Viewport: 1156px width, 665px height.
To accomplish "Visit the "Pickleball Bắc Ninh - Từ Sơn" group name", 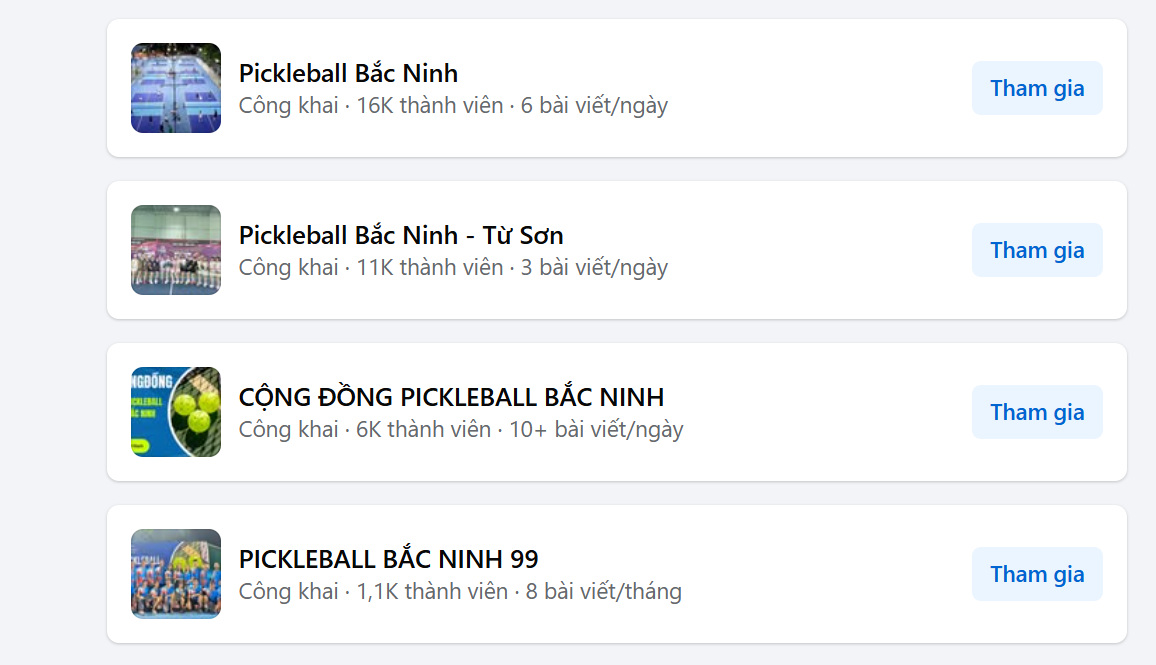I will [x=401, y=235].
